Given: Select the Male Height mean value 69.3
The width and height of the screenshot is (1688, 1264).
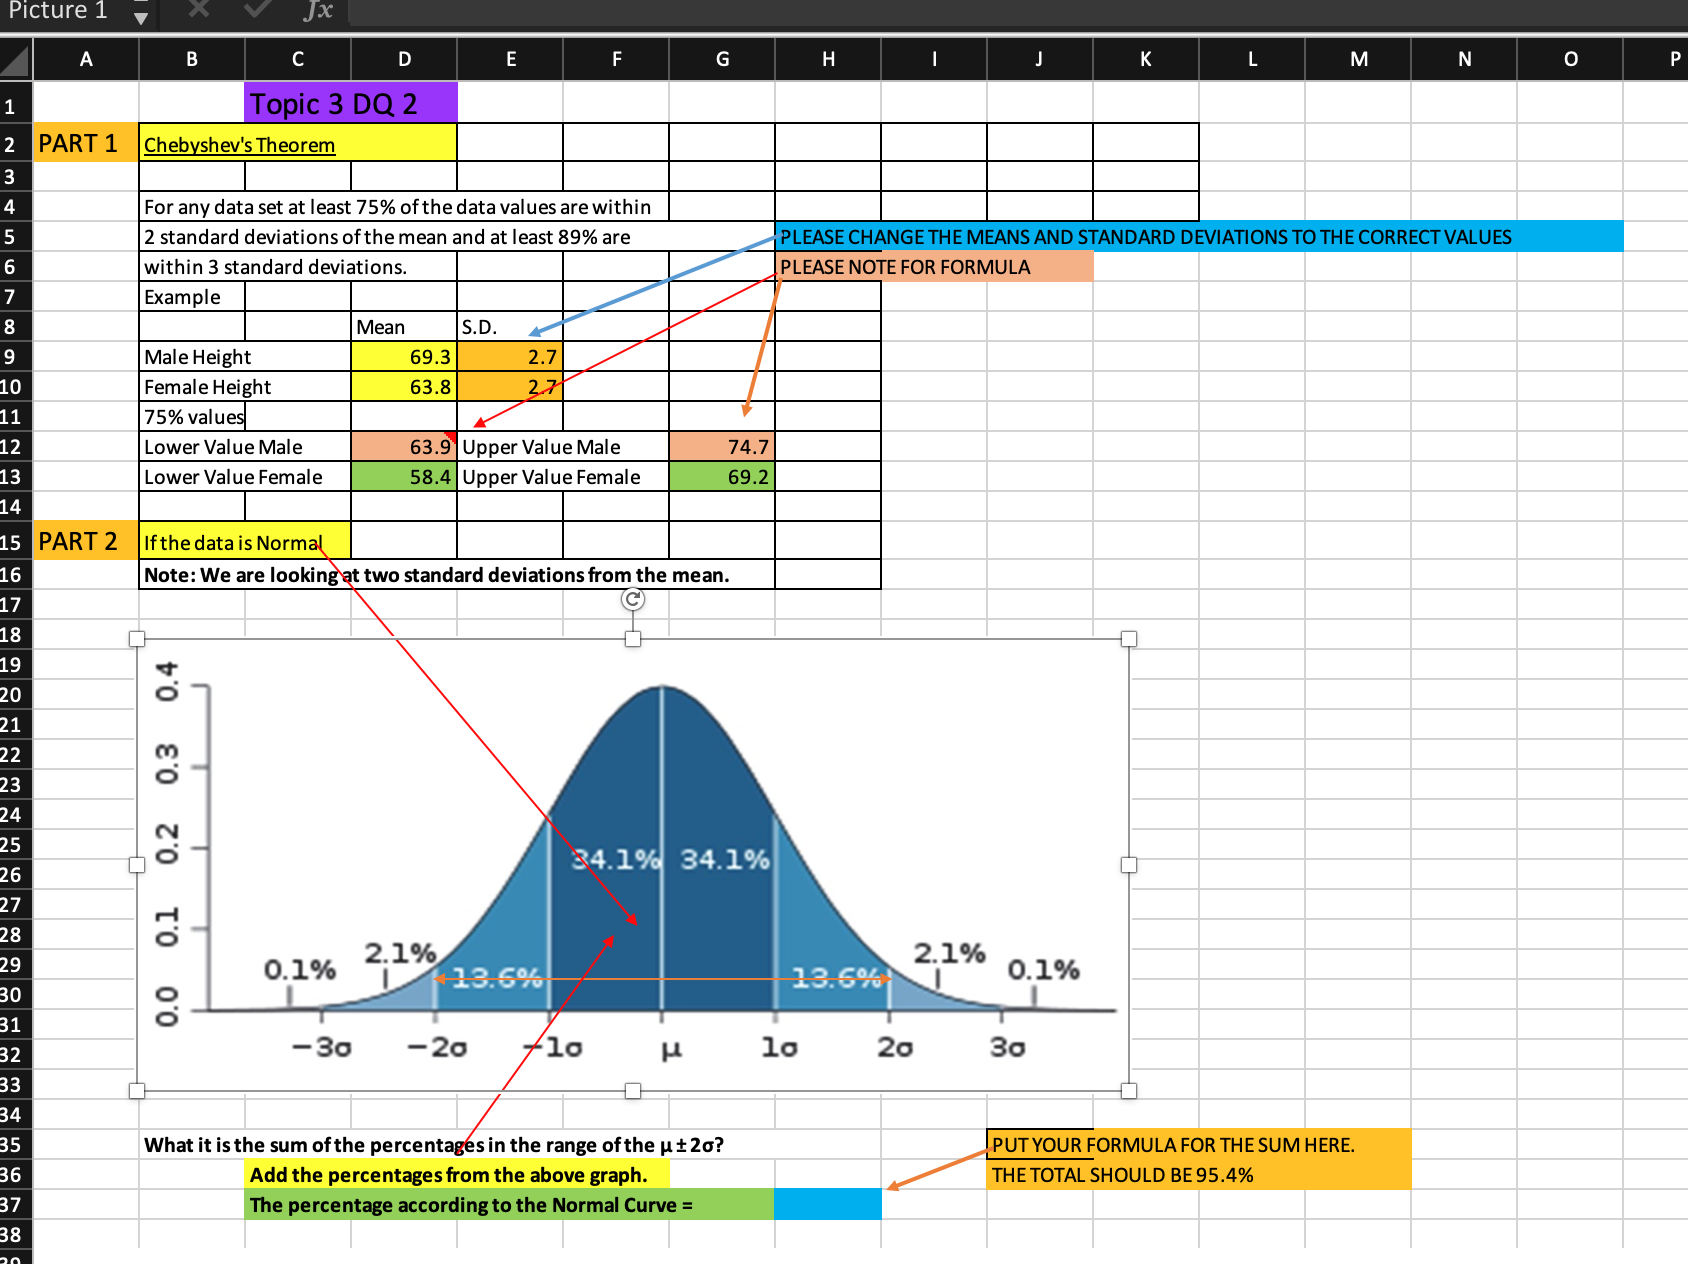Looking at the screenshot, I should (404, 357).
